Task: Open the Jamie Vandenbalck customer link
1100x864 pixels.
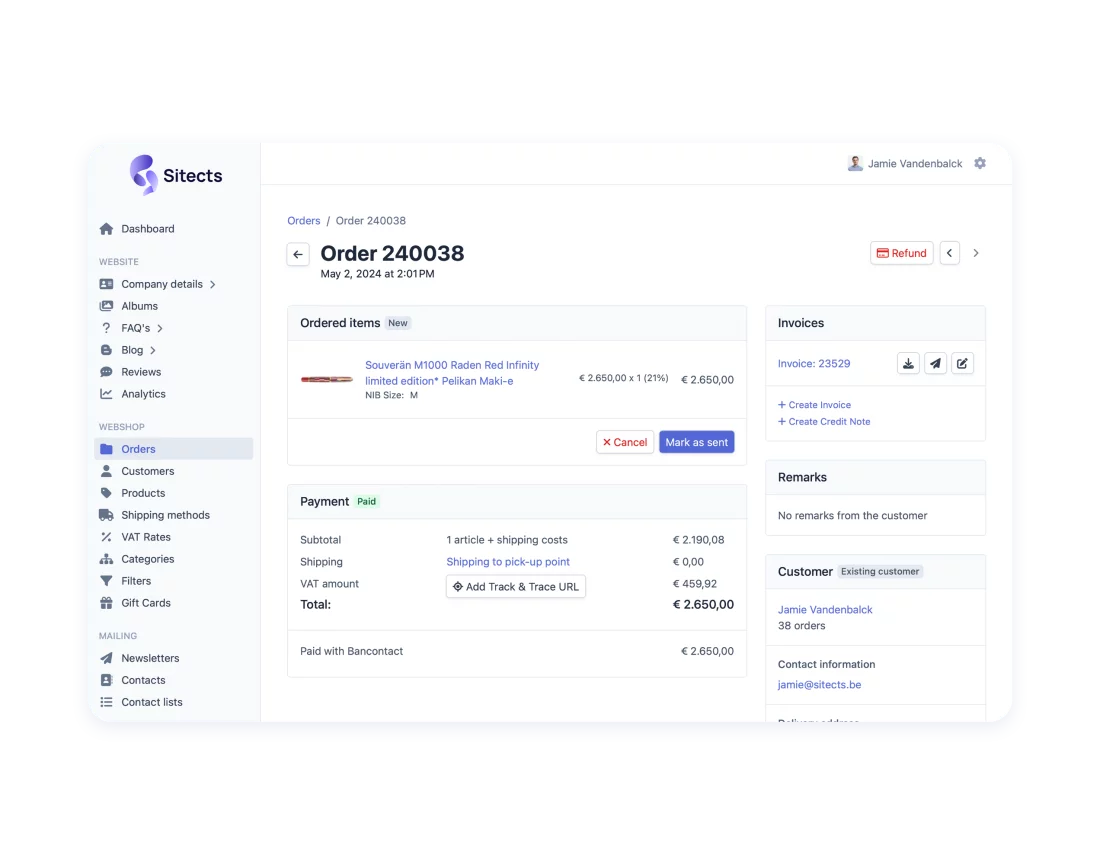Action: (825, 609)
